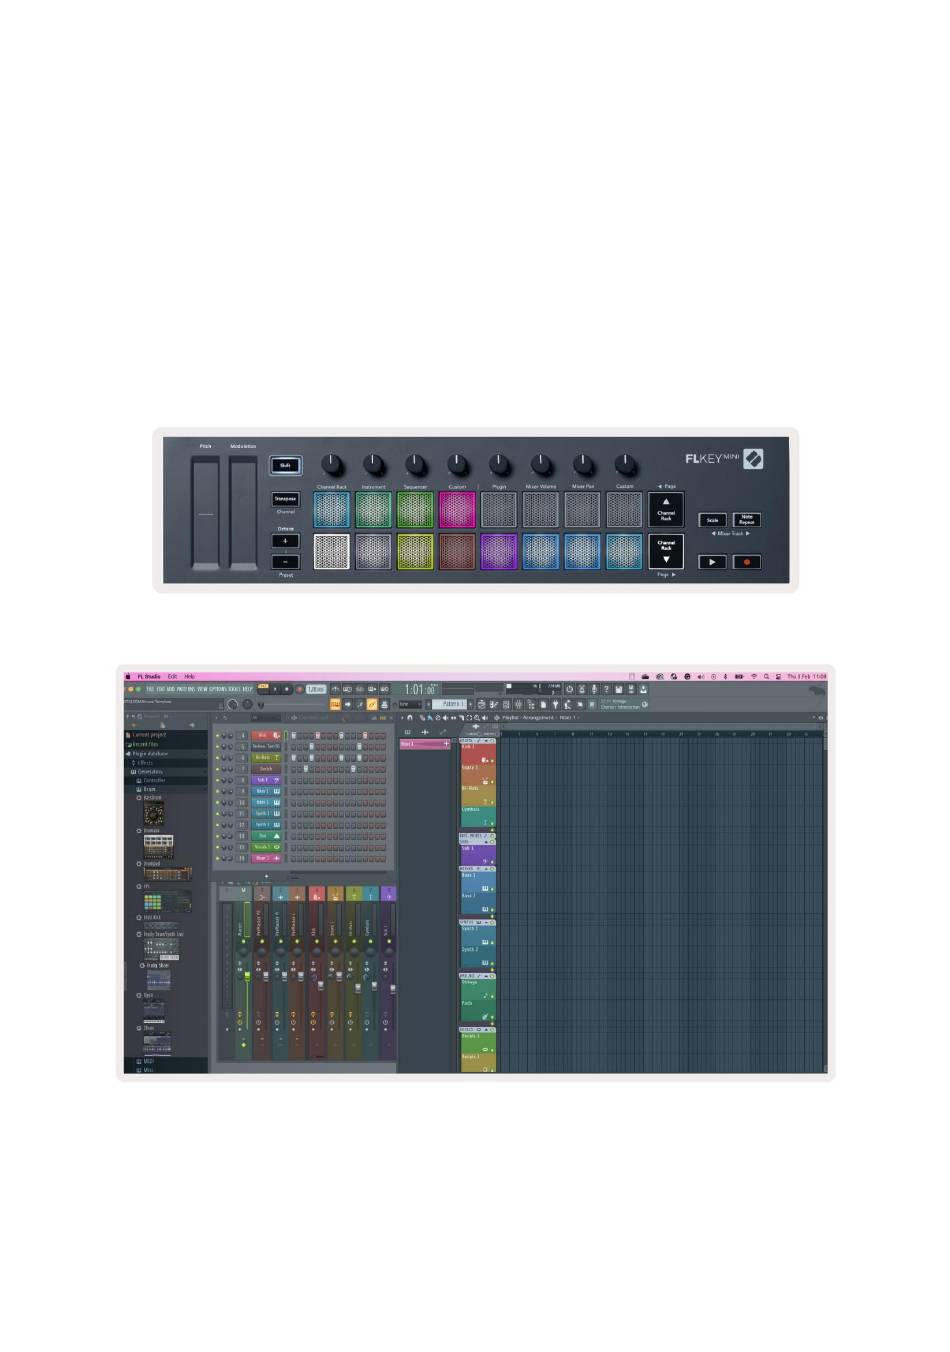The width and height of the screenshot is (950, 1352).
Task: Toggle mute LED on Sub 1 channel
Action: coord(217,780)
